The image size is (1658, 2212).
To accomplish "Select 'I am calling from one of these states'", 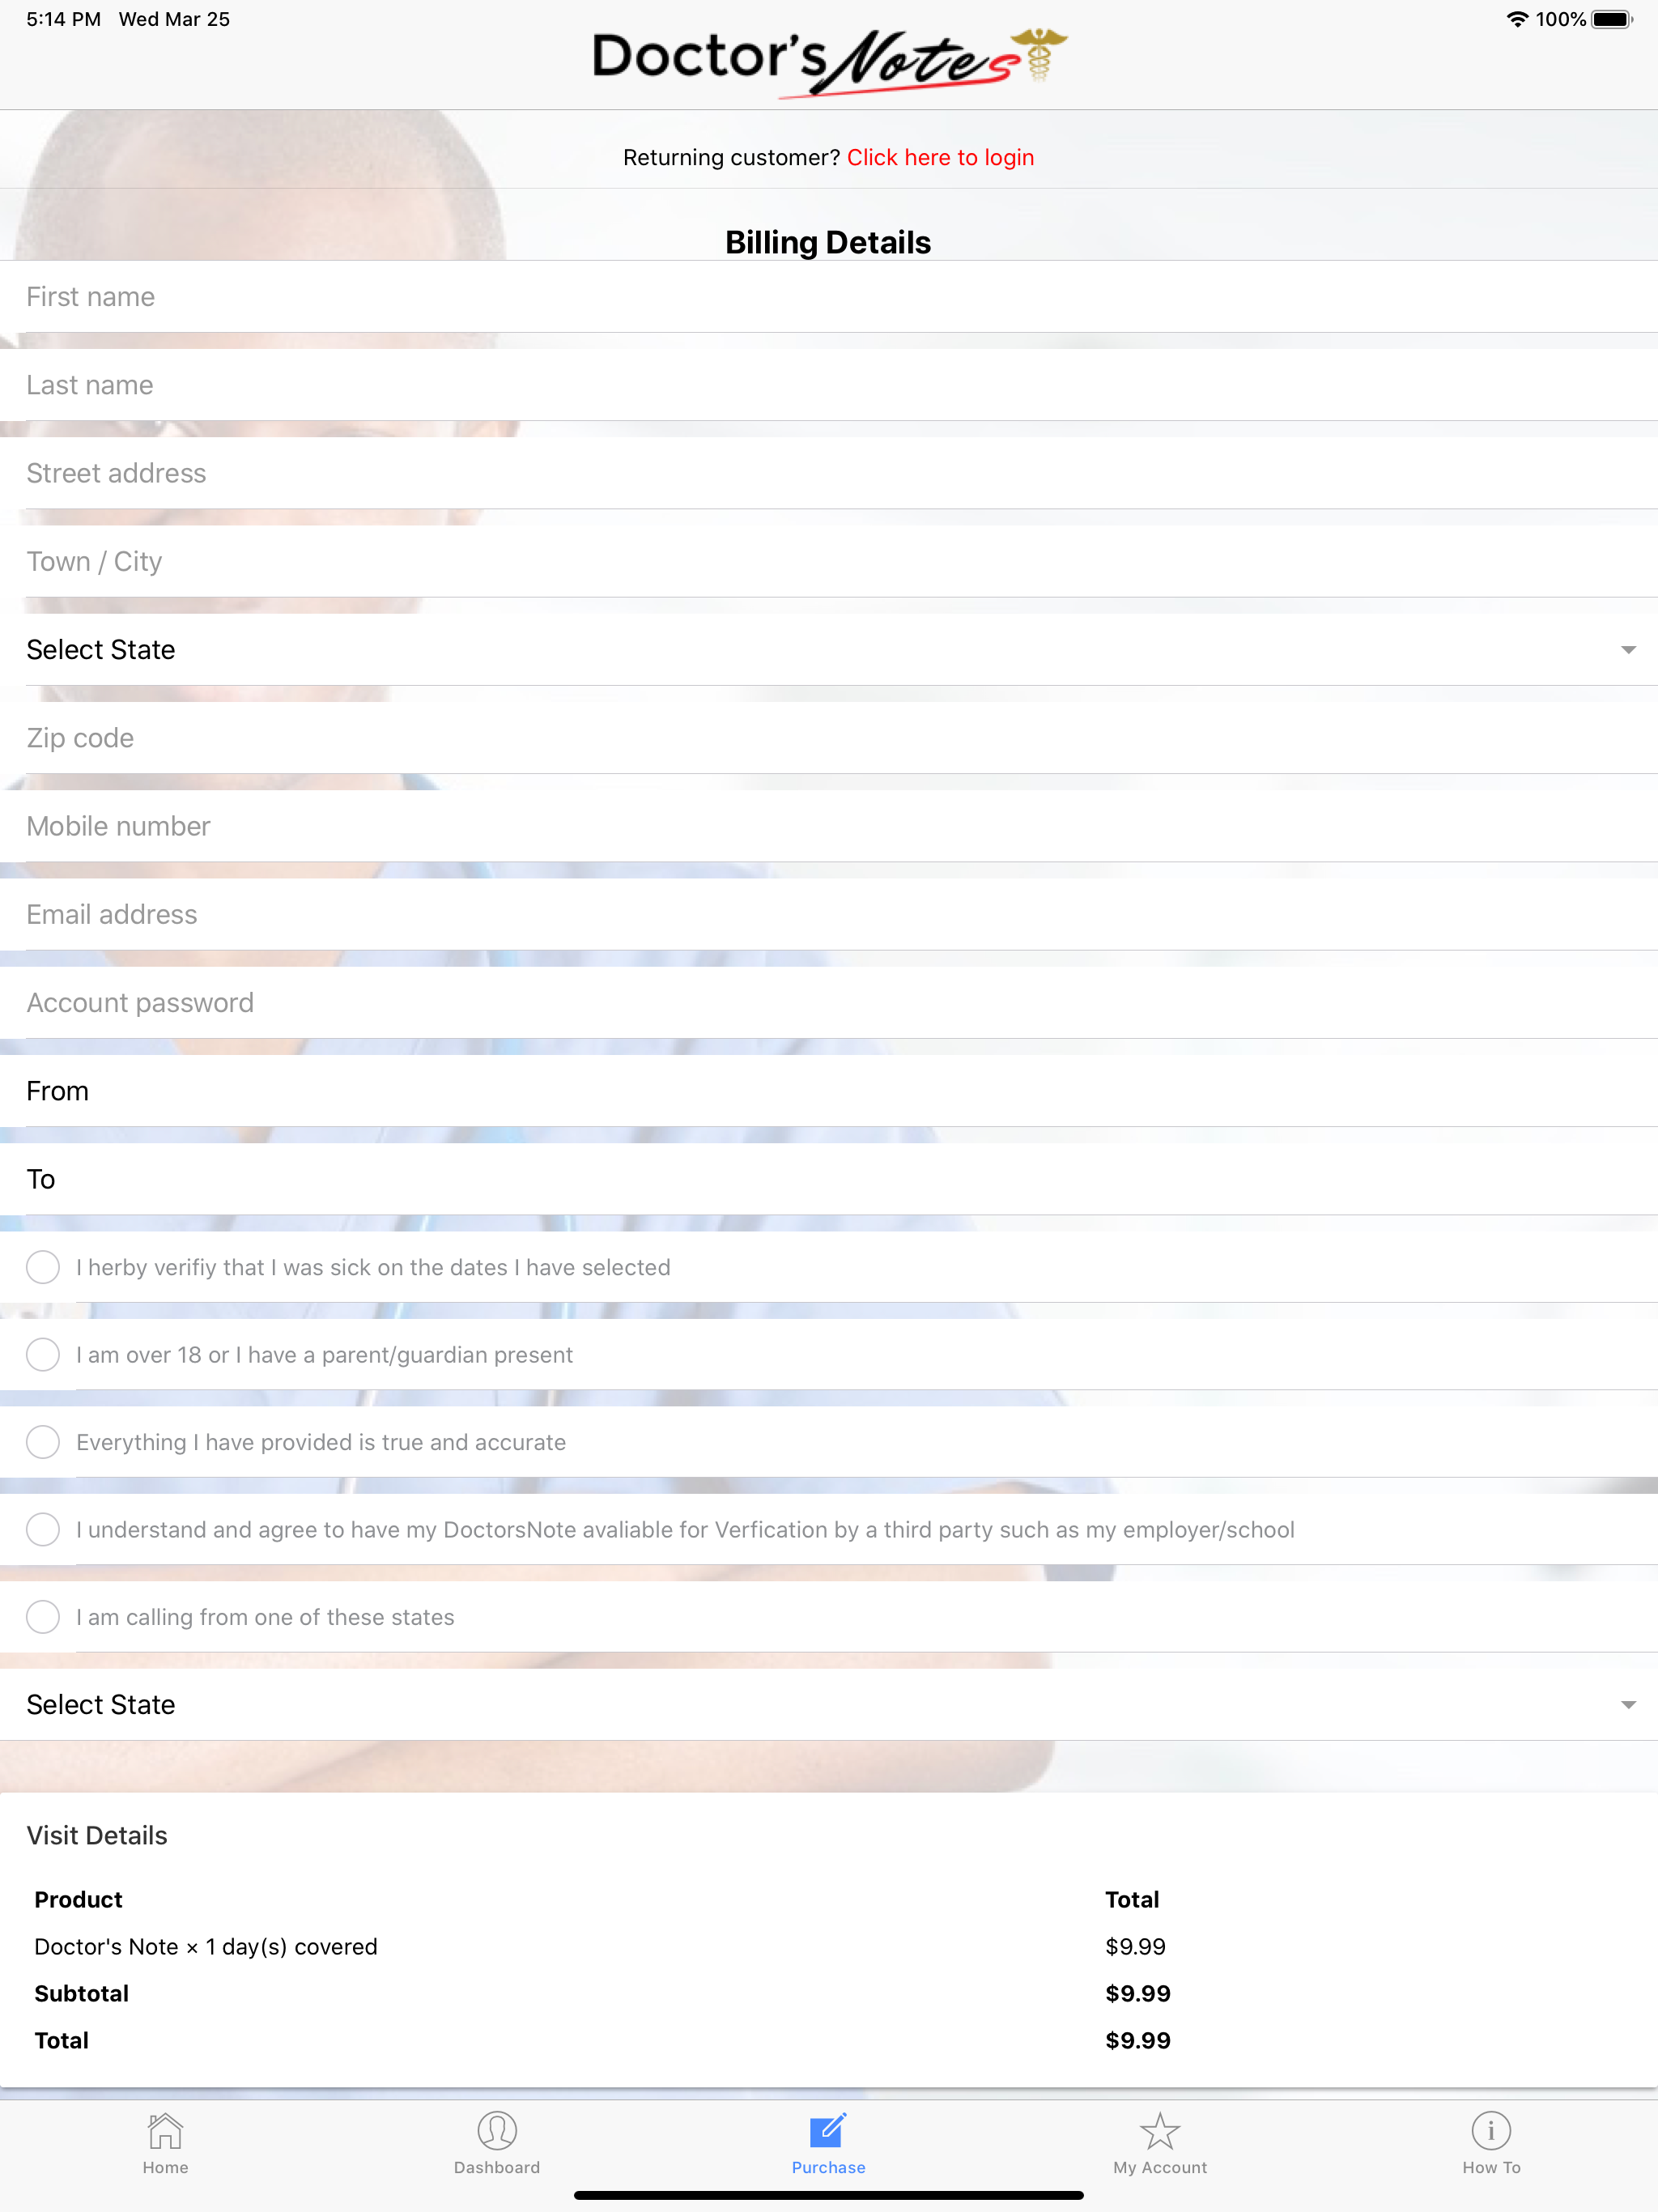I will pyautogui.click(x=43, y=1617).
